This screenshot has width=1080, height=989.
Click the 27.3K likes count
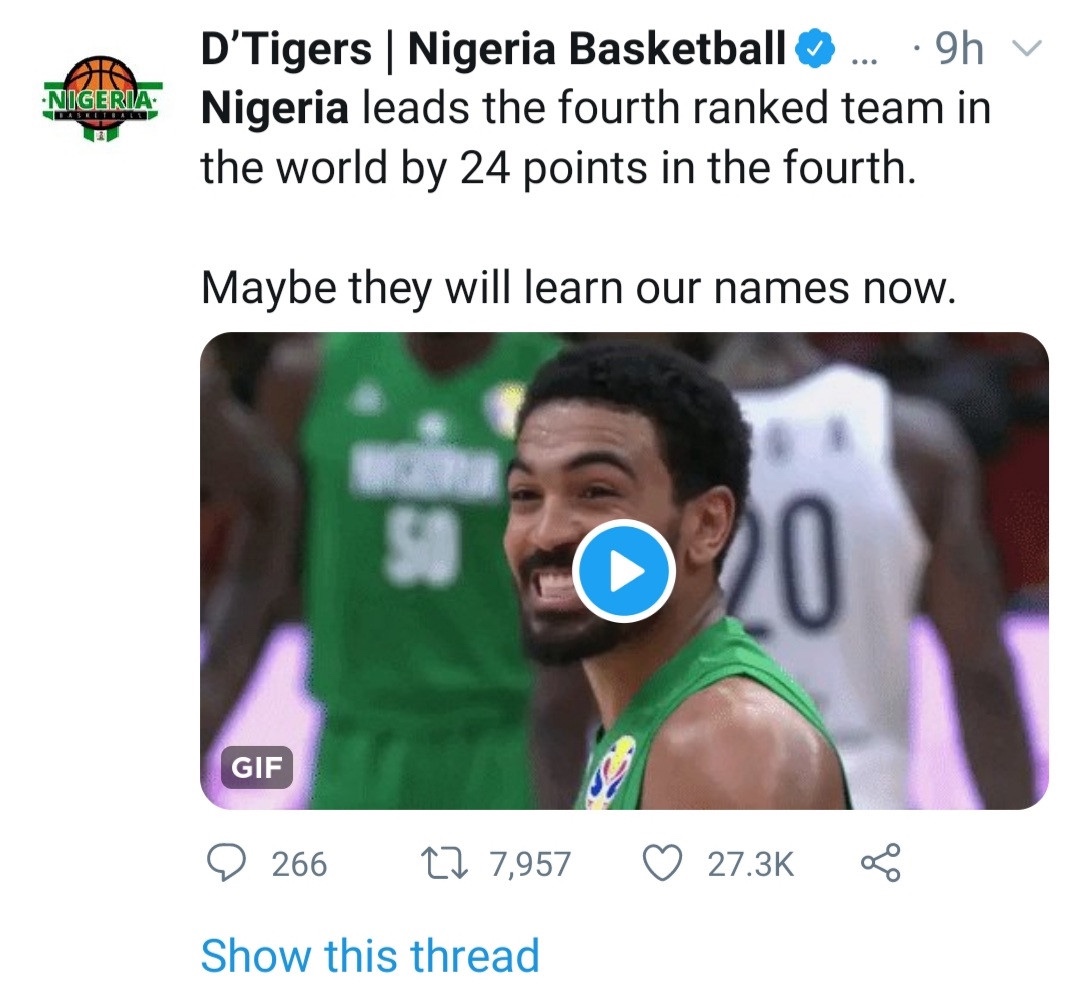(751, 864)
